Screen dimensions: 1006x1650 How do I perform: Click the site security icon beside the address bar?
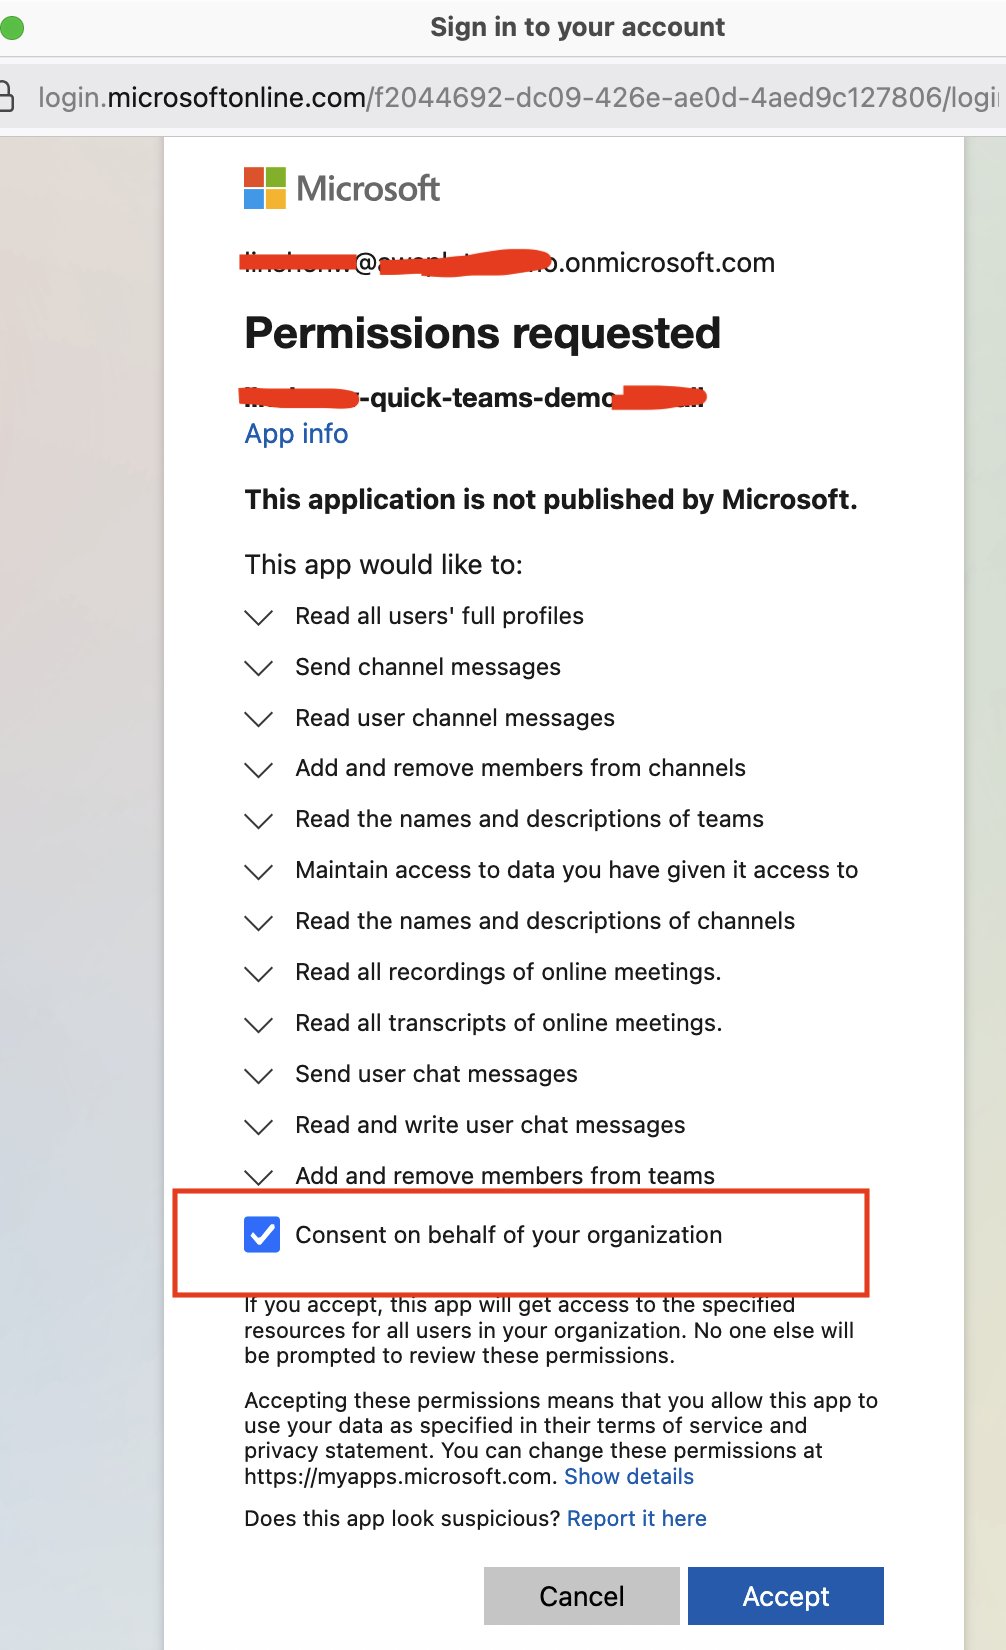click(x=4, y=97)
